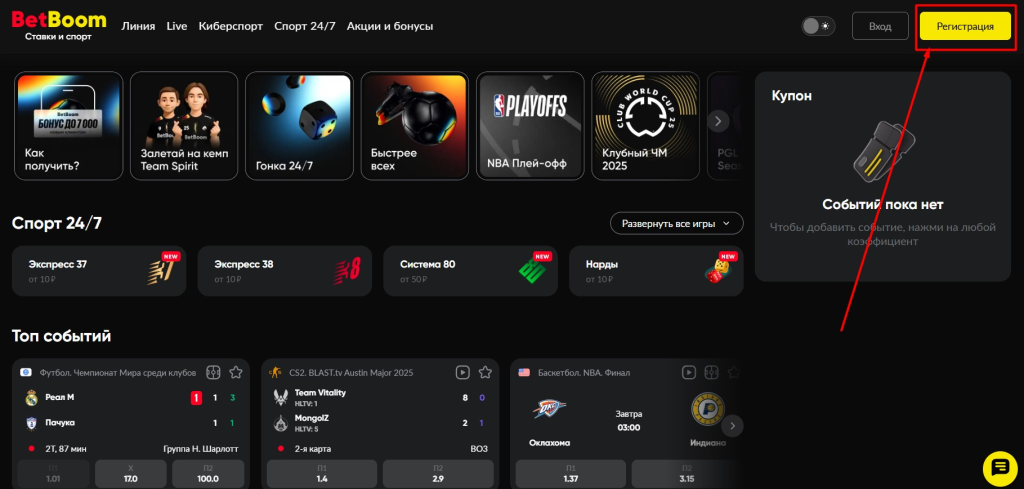Click CS2. BLAST.tv Austin Major 2025 title

tap(351, 373)
